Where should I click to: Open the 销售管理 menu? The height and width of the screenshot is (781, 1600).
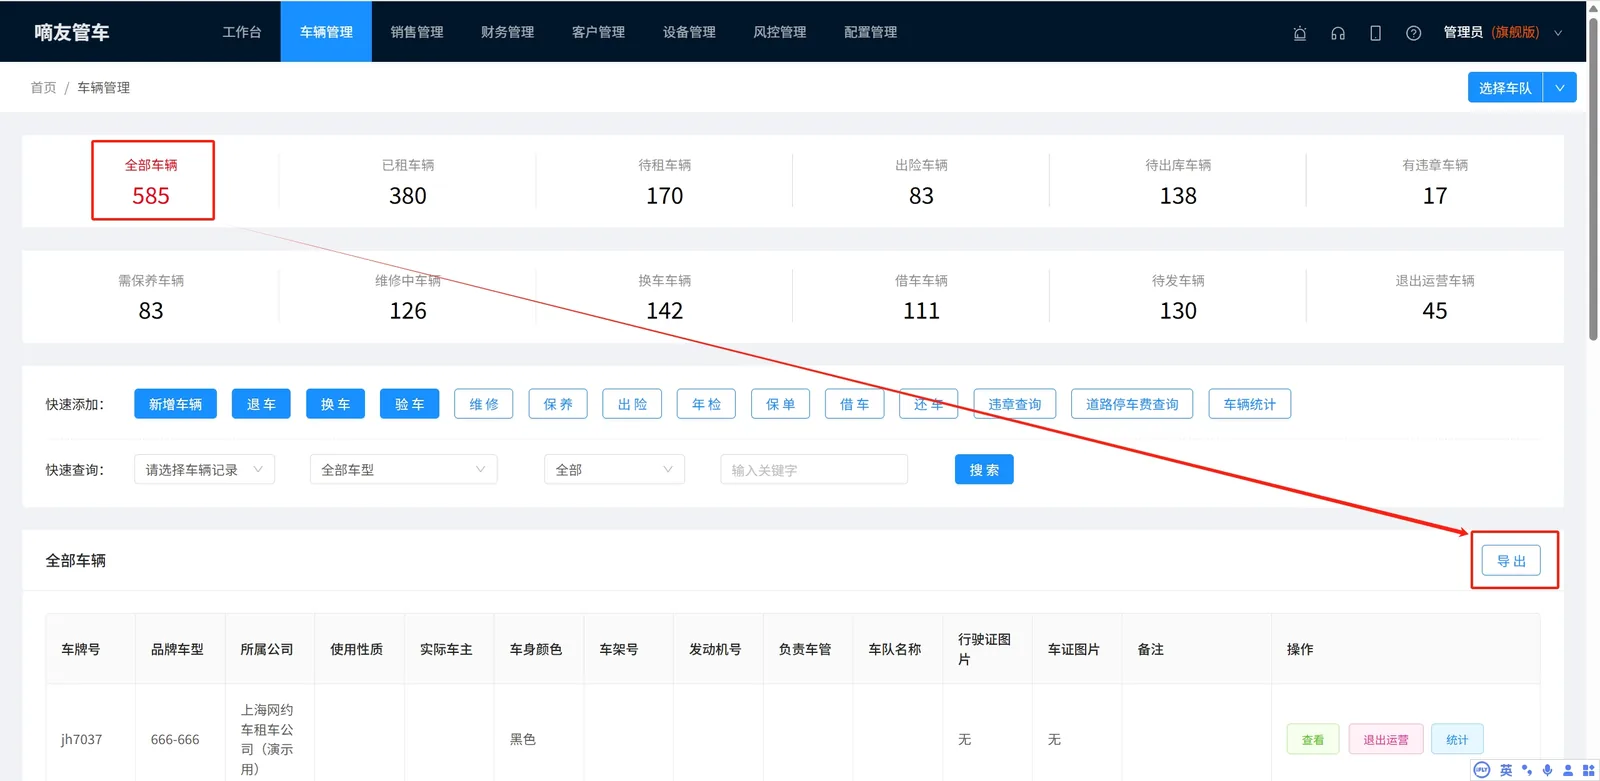417,32
